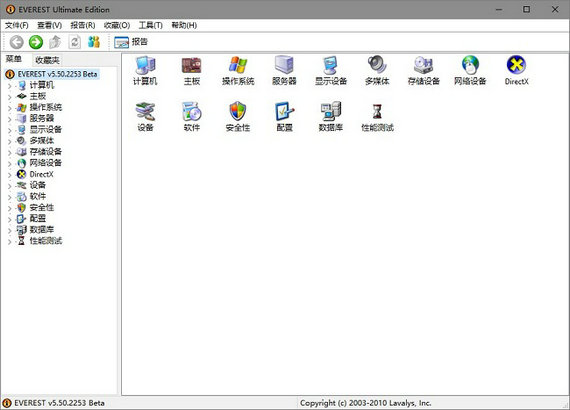Expand the 存储设备 tree node
The height and width of the screenshot is (410, 570).
click(10, 152)
